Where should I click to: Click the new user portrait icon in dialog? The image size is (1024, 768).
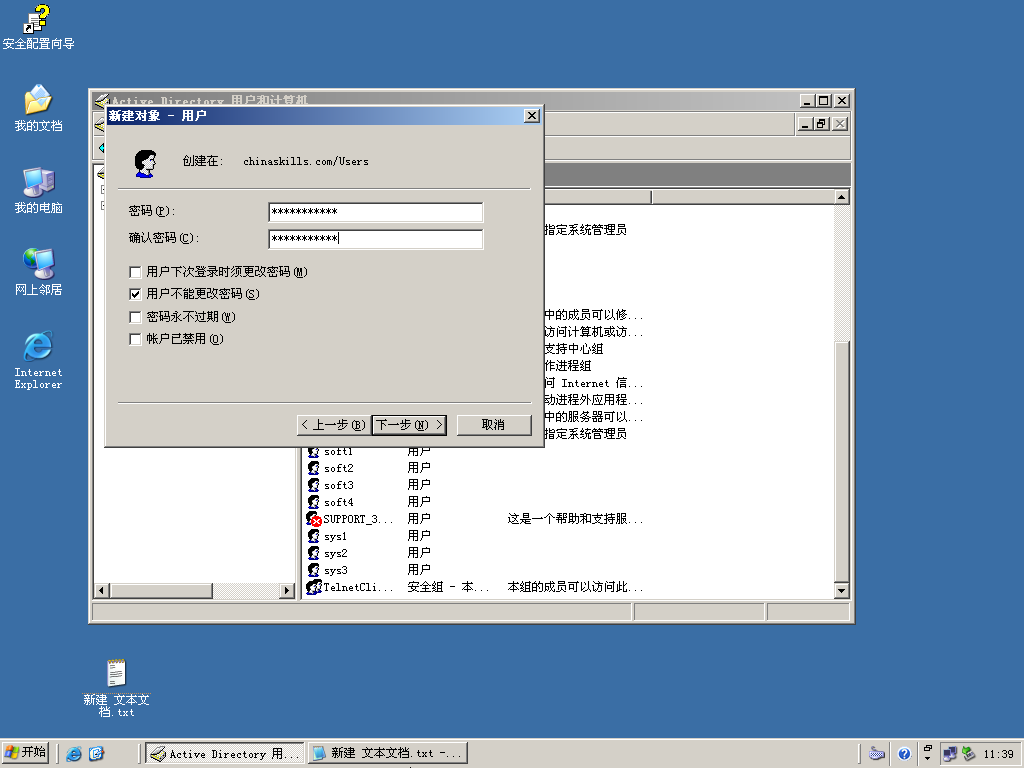pyautogui.click(x=145, y=163)
